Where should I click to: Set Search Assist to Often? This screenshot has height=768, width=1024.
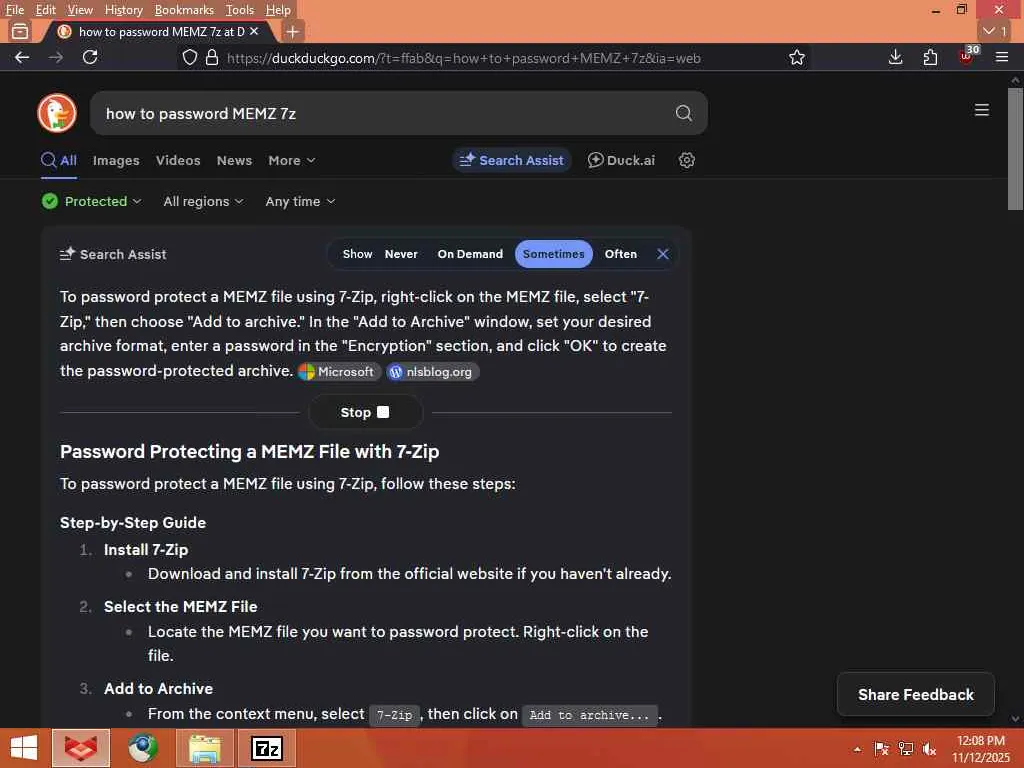tap(620, 254)
